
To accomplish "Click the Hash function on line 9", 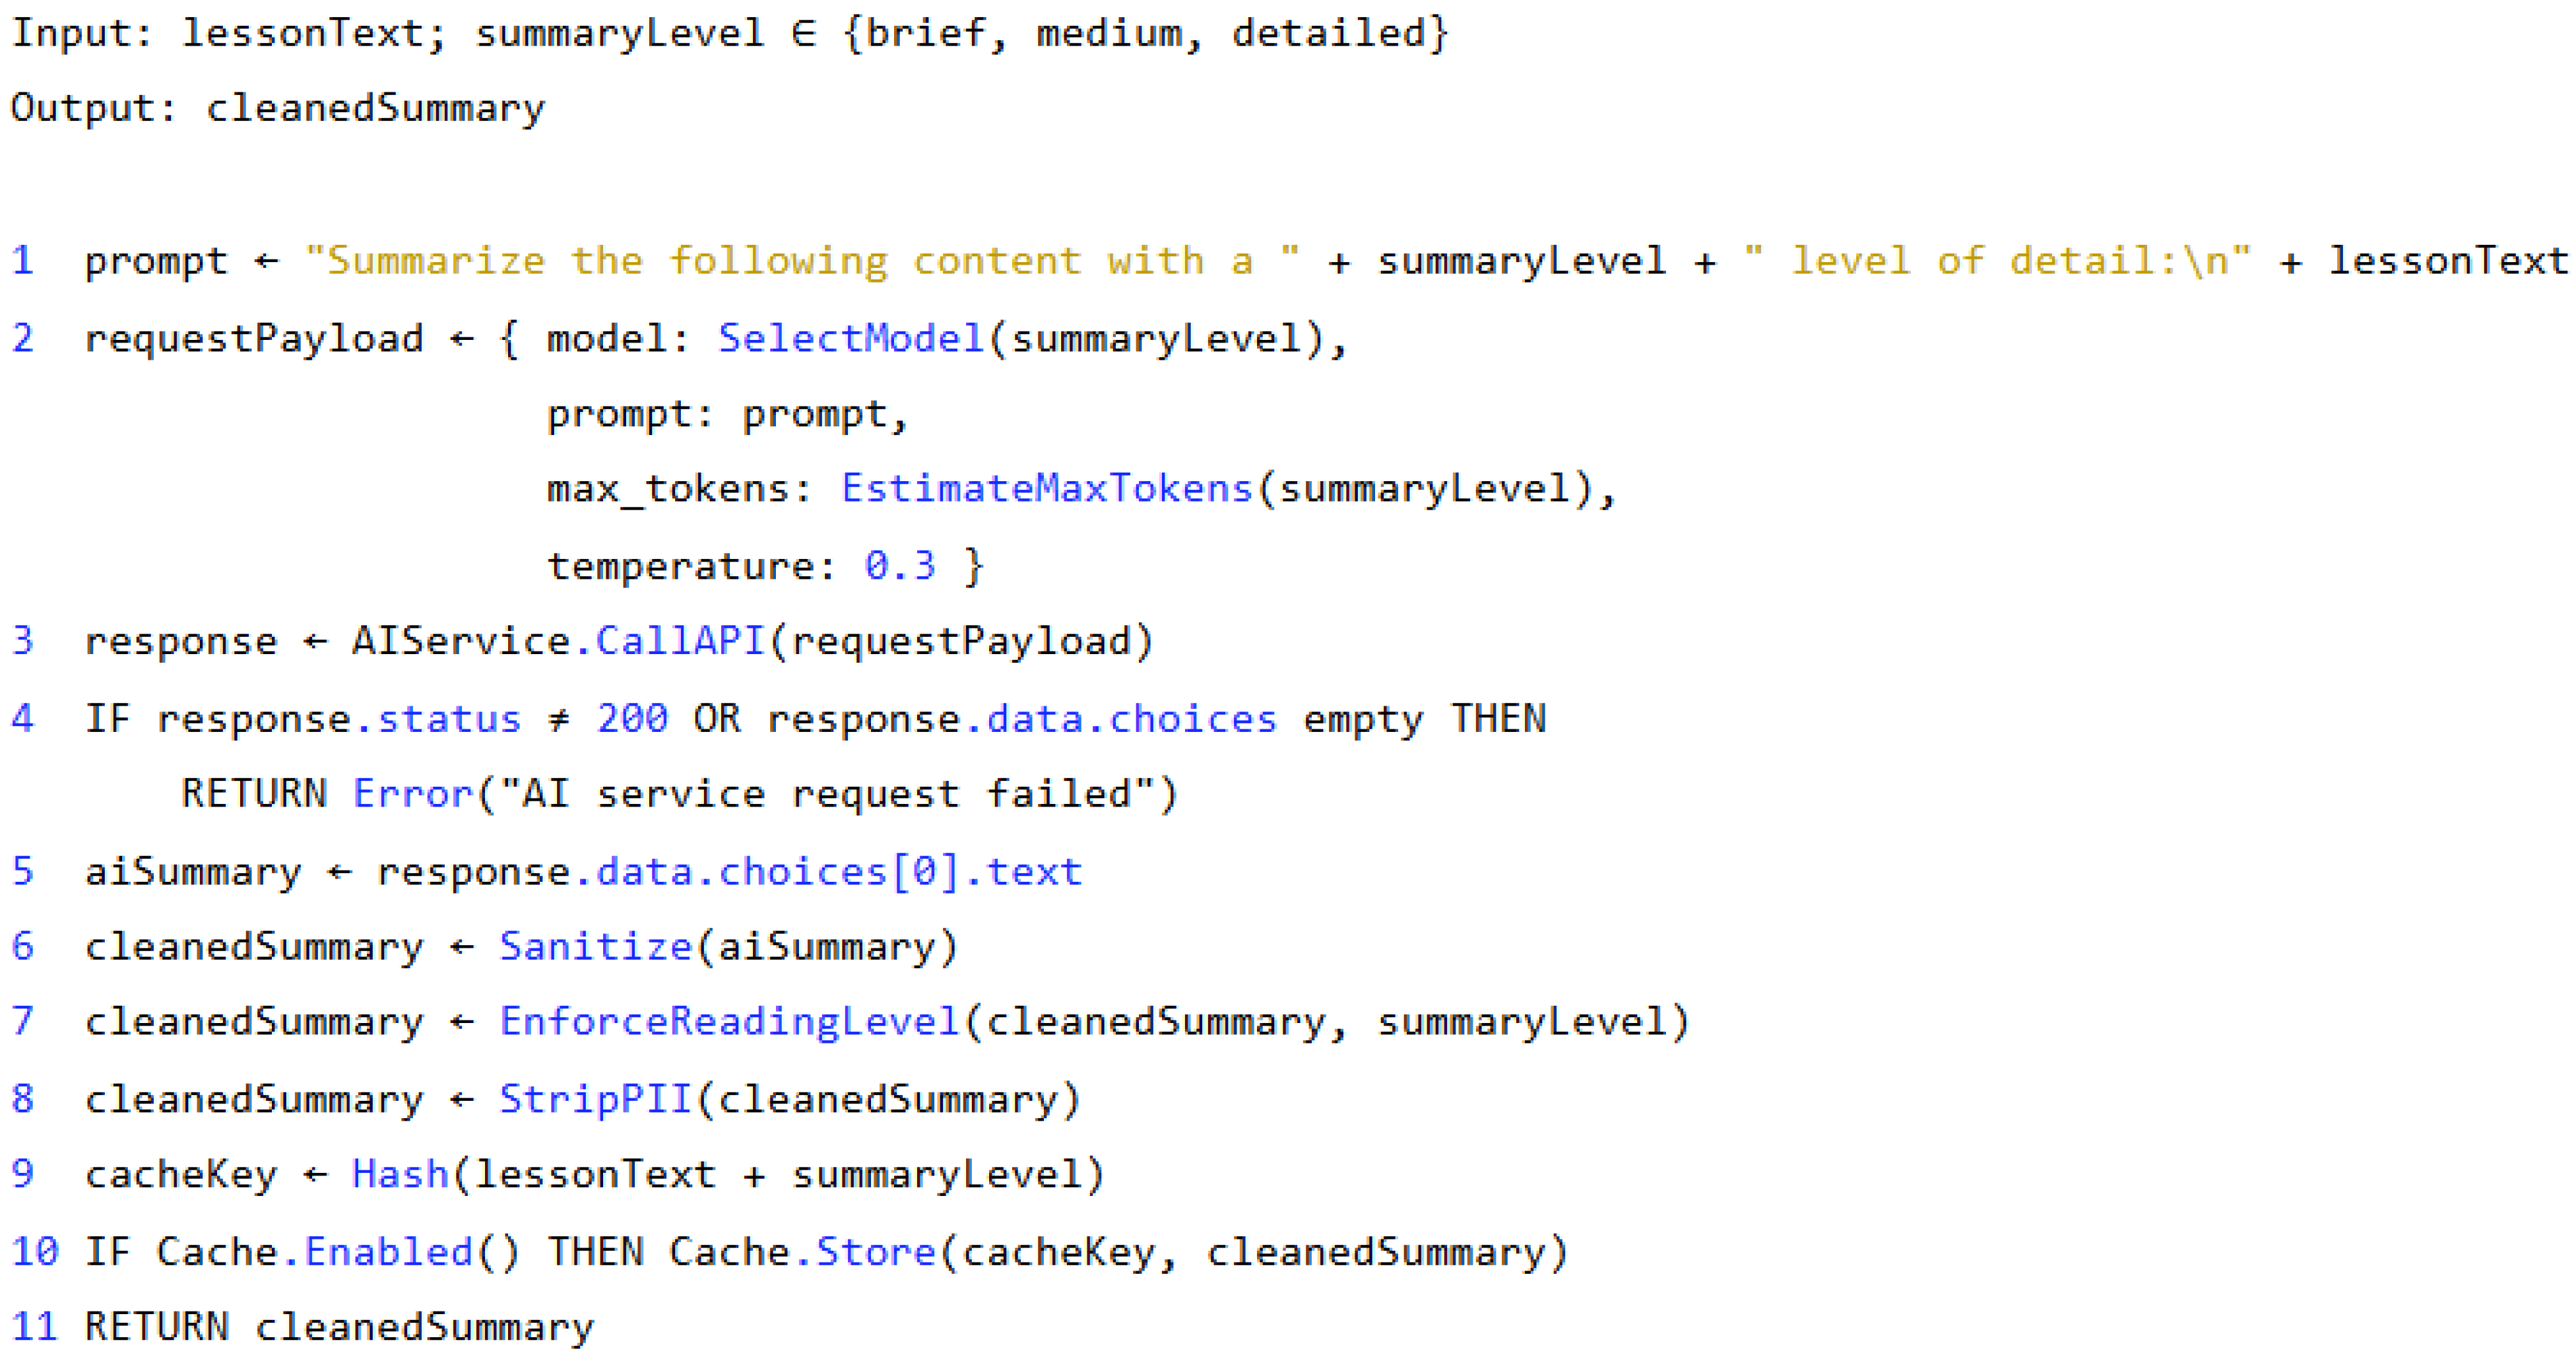I will pos(400,1174).
